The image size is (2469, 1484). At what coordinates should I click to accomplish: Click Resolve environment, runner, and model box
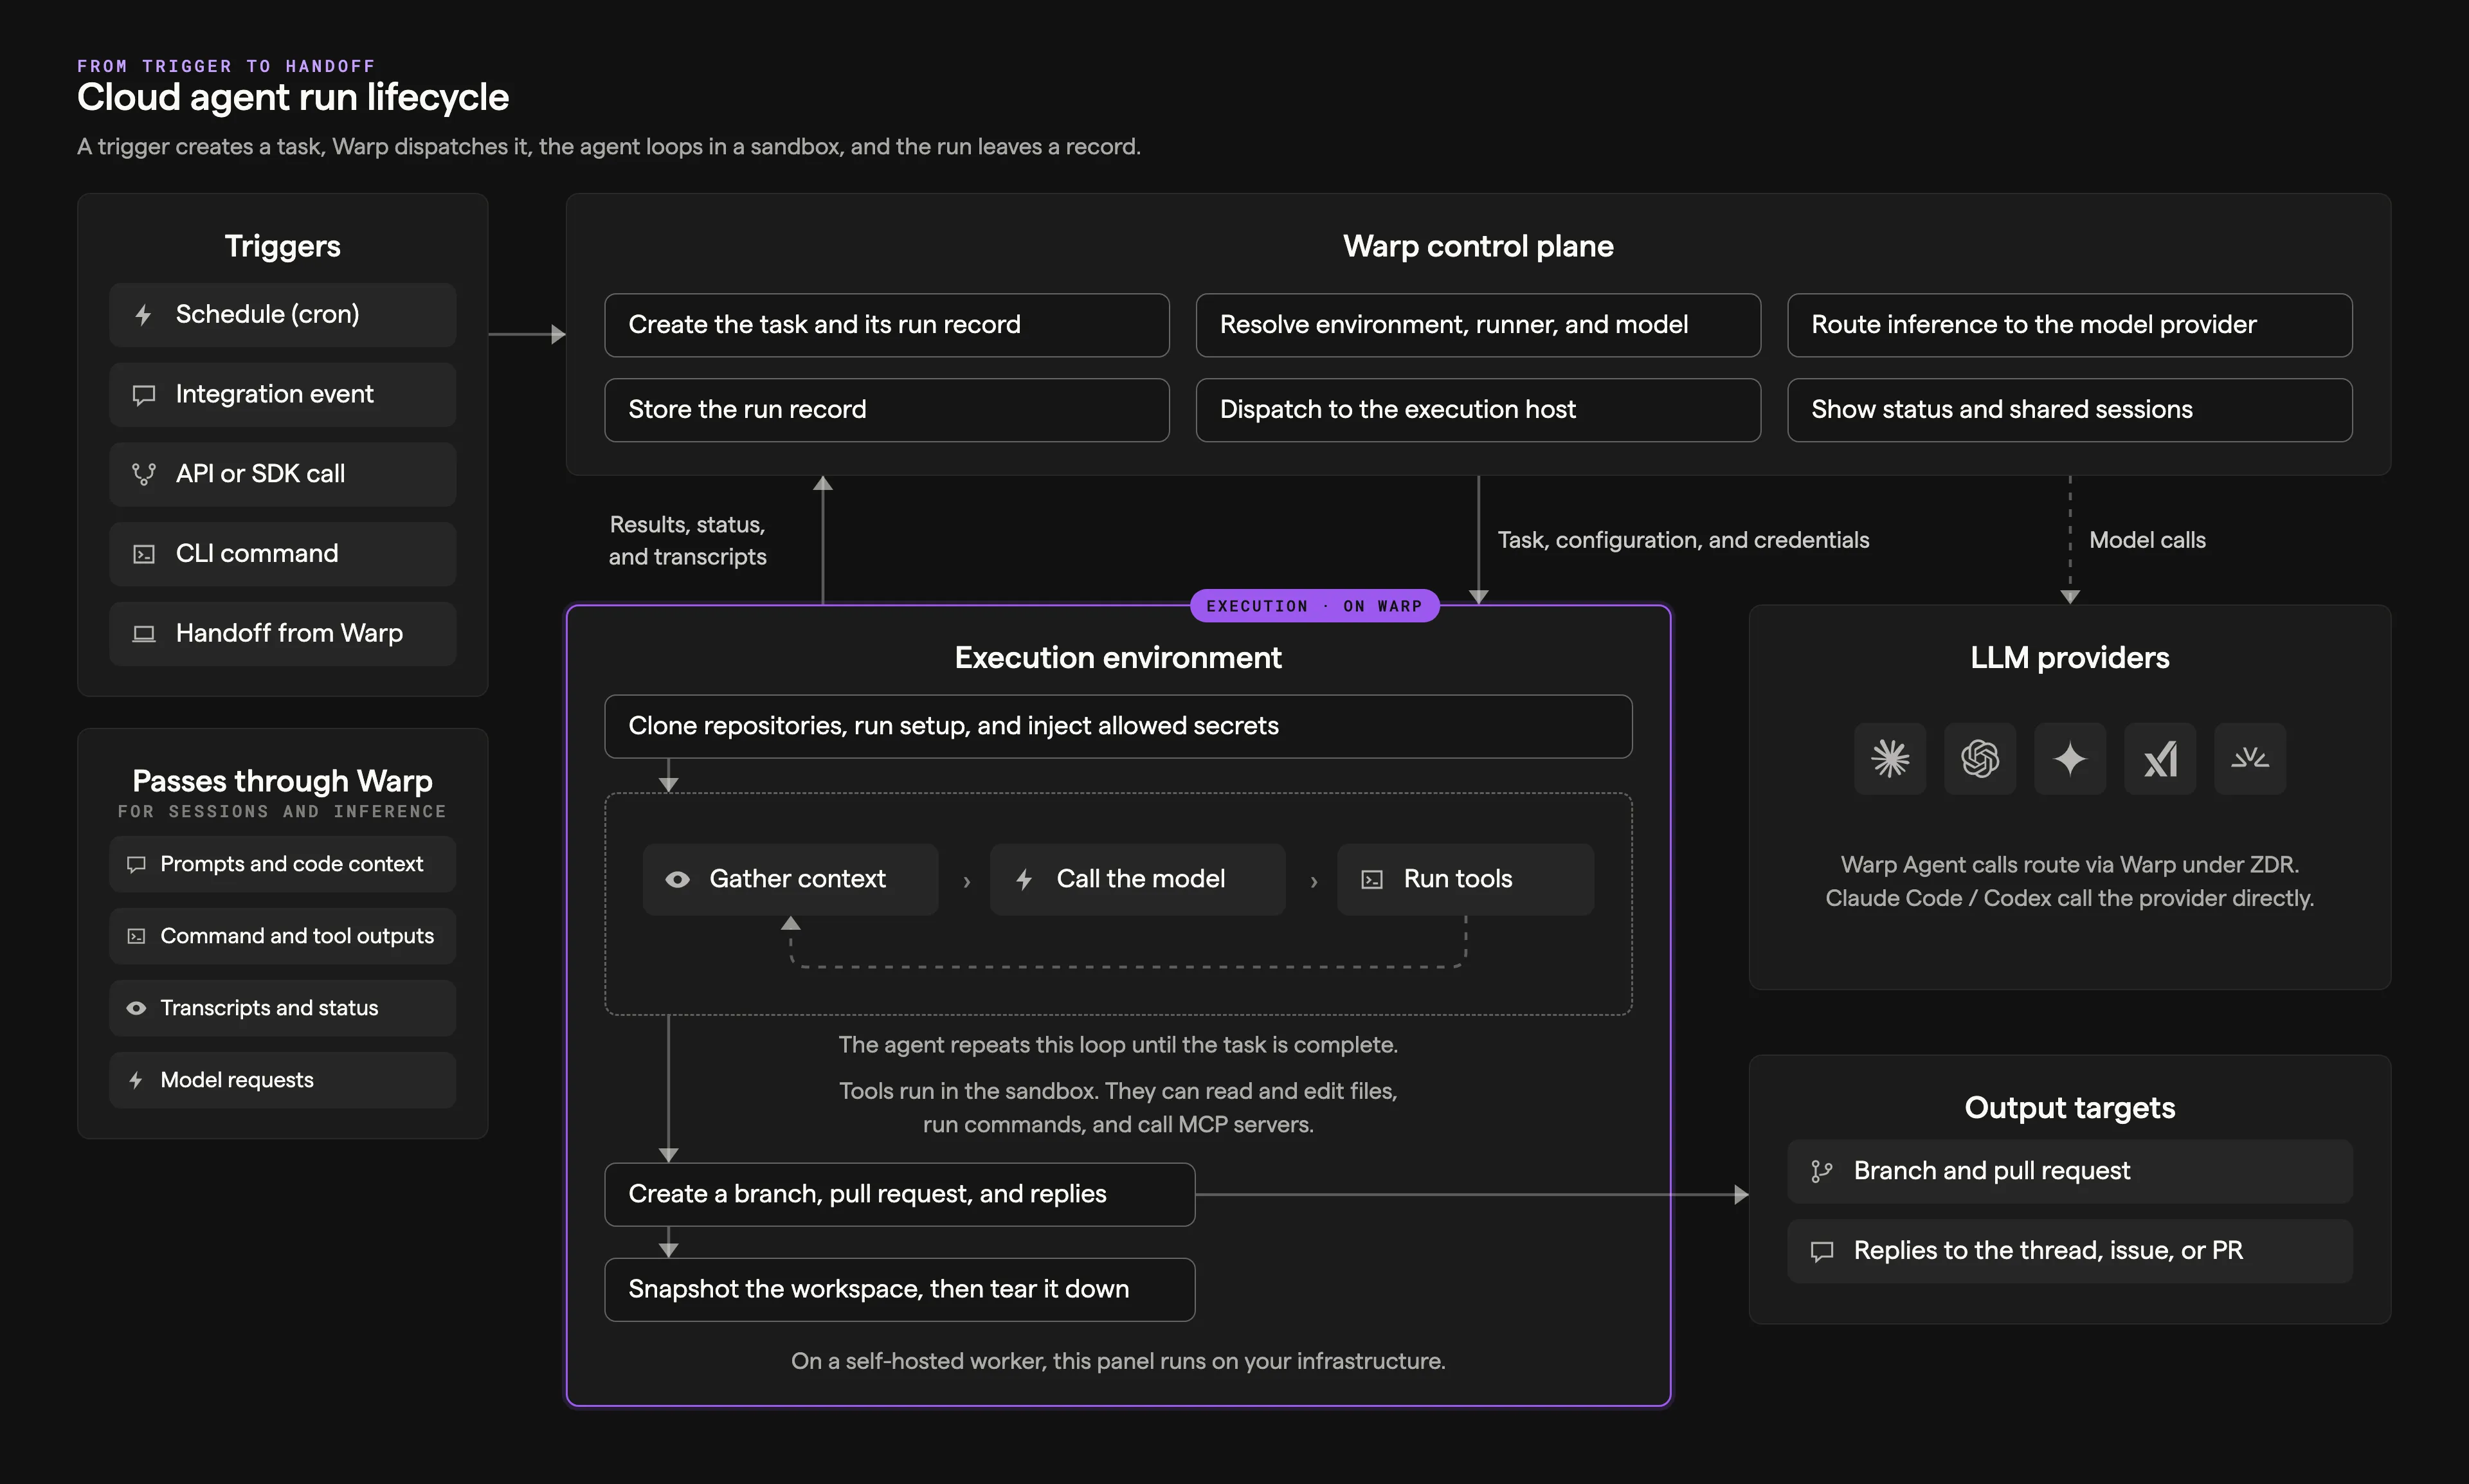[1478, 325]
